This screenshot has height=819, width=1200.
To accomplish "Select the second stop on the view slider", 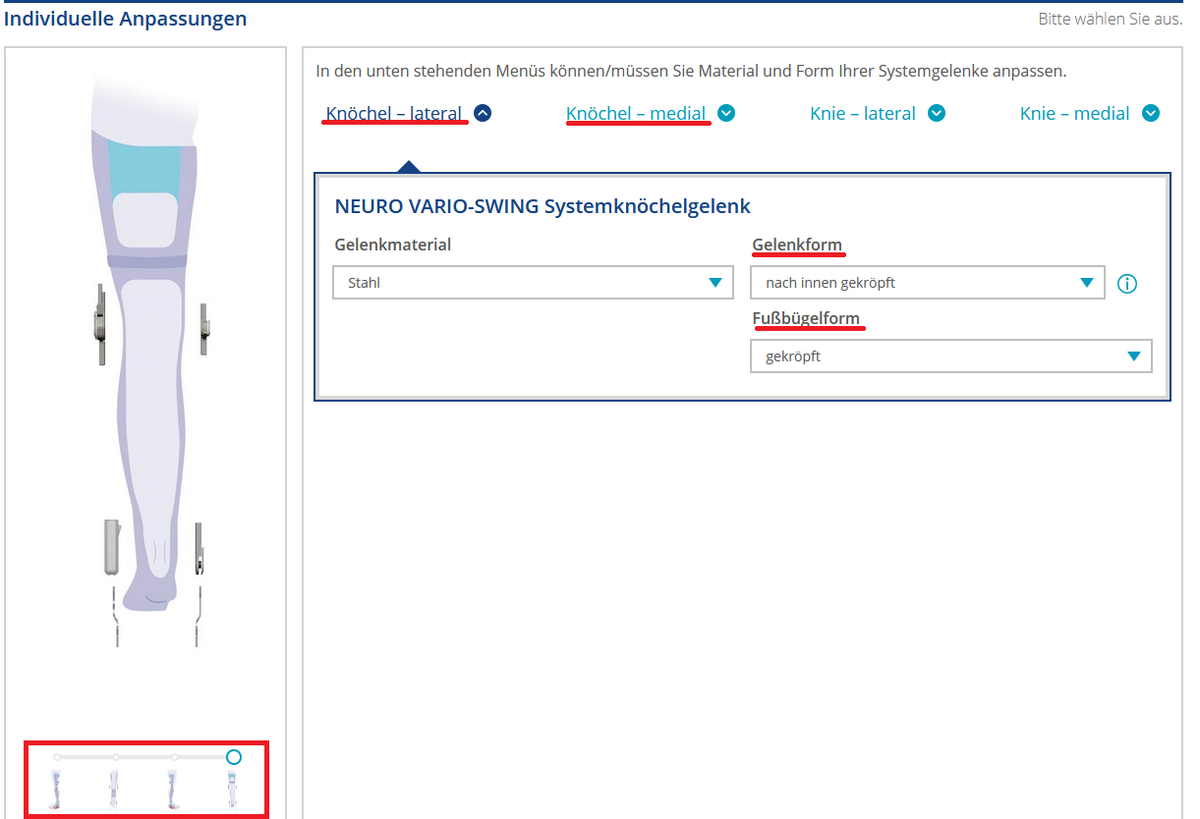I will pos(116,757).
